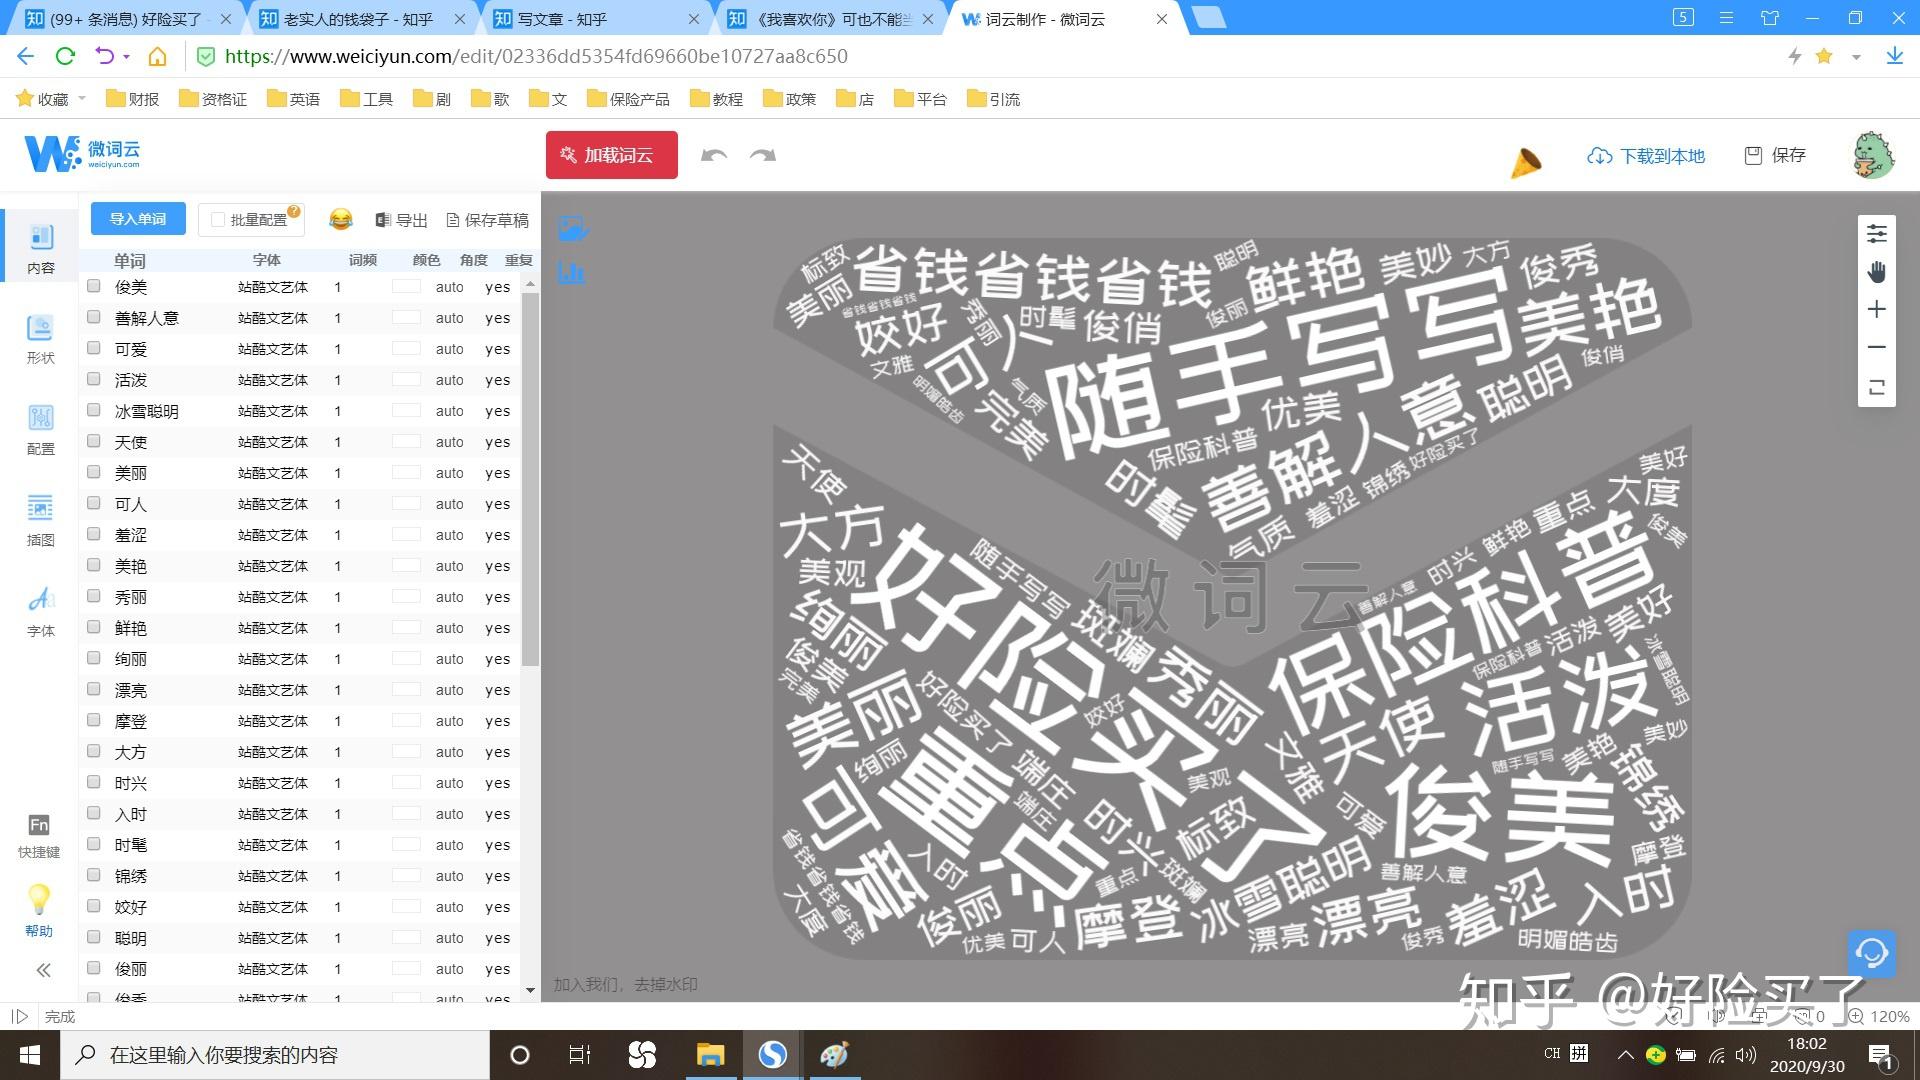Click the bar chart icon on canvas

tap(571, 272)
